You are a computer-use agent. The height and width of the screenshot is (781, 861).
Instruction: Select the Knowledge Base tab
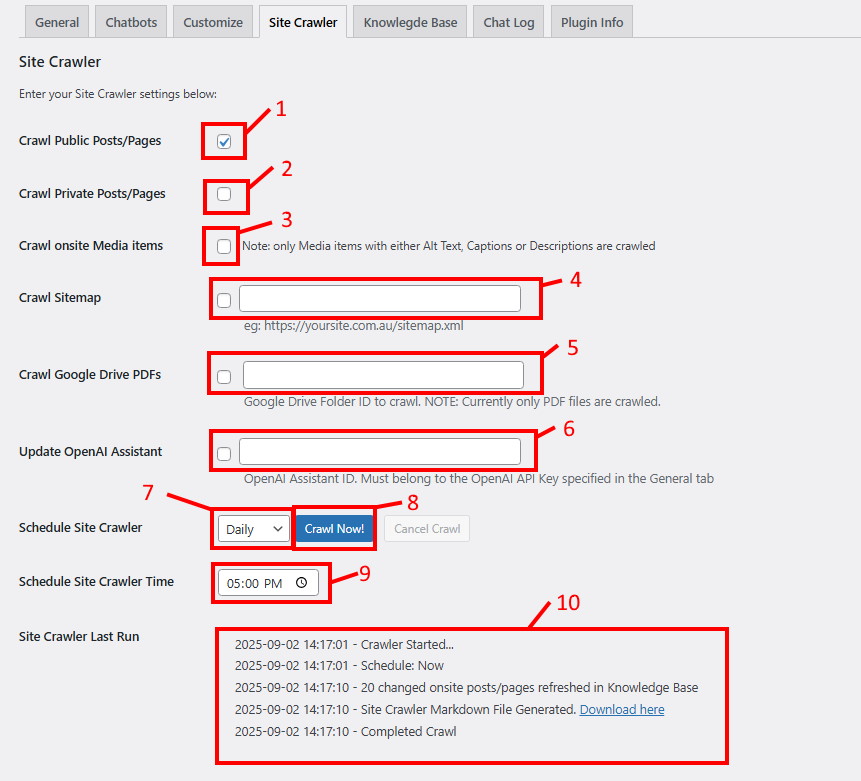410,22
